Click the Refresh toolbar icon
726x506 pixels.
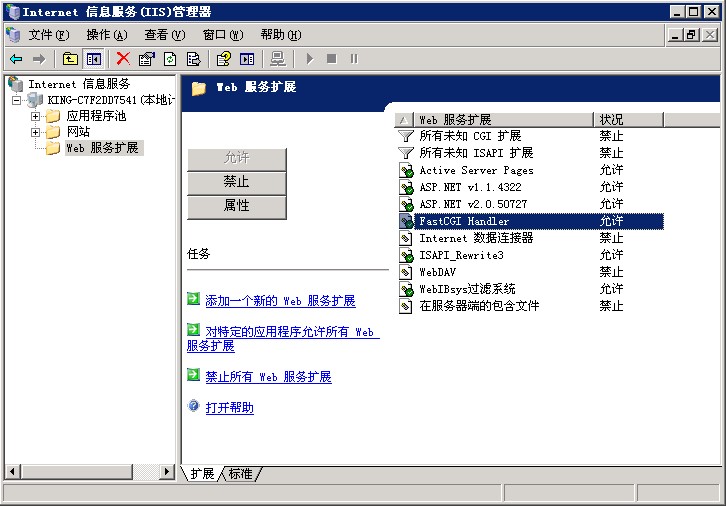170,59
